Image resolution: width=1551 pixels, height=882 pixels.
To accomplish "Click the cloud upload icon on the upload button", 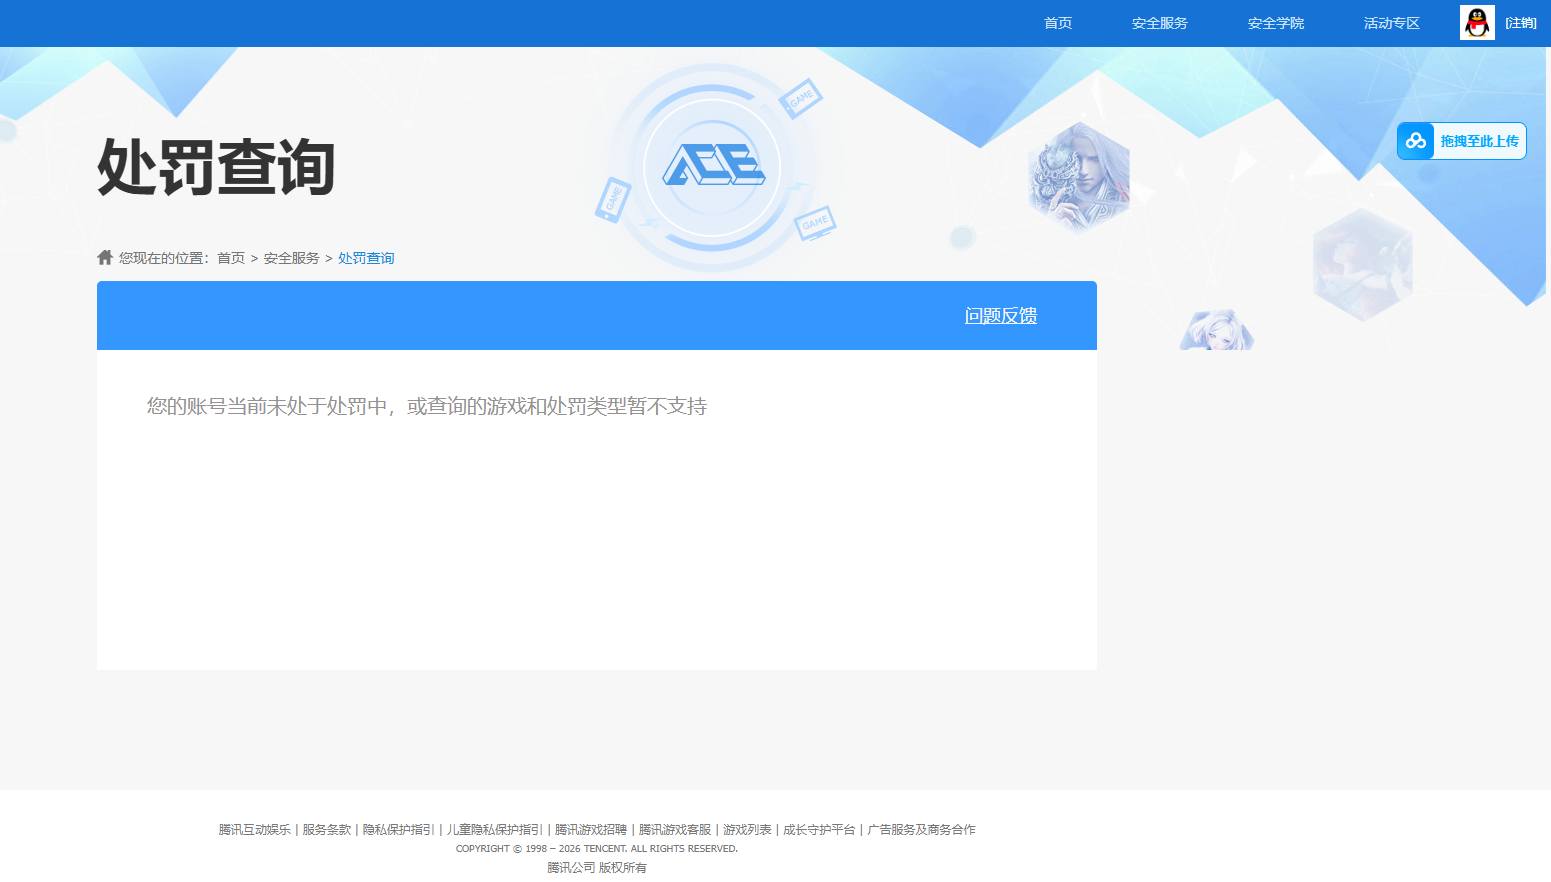I will point(1416,141).
